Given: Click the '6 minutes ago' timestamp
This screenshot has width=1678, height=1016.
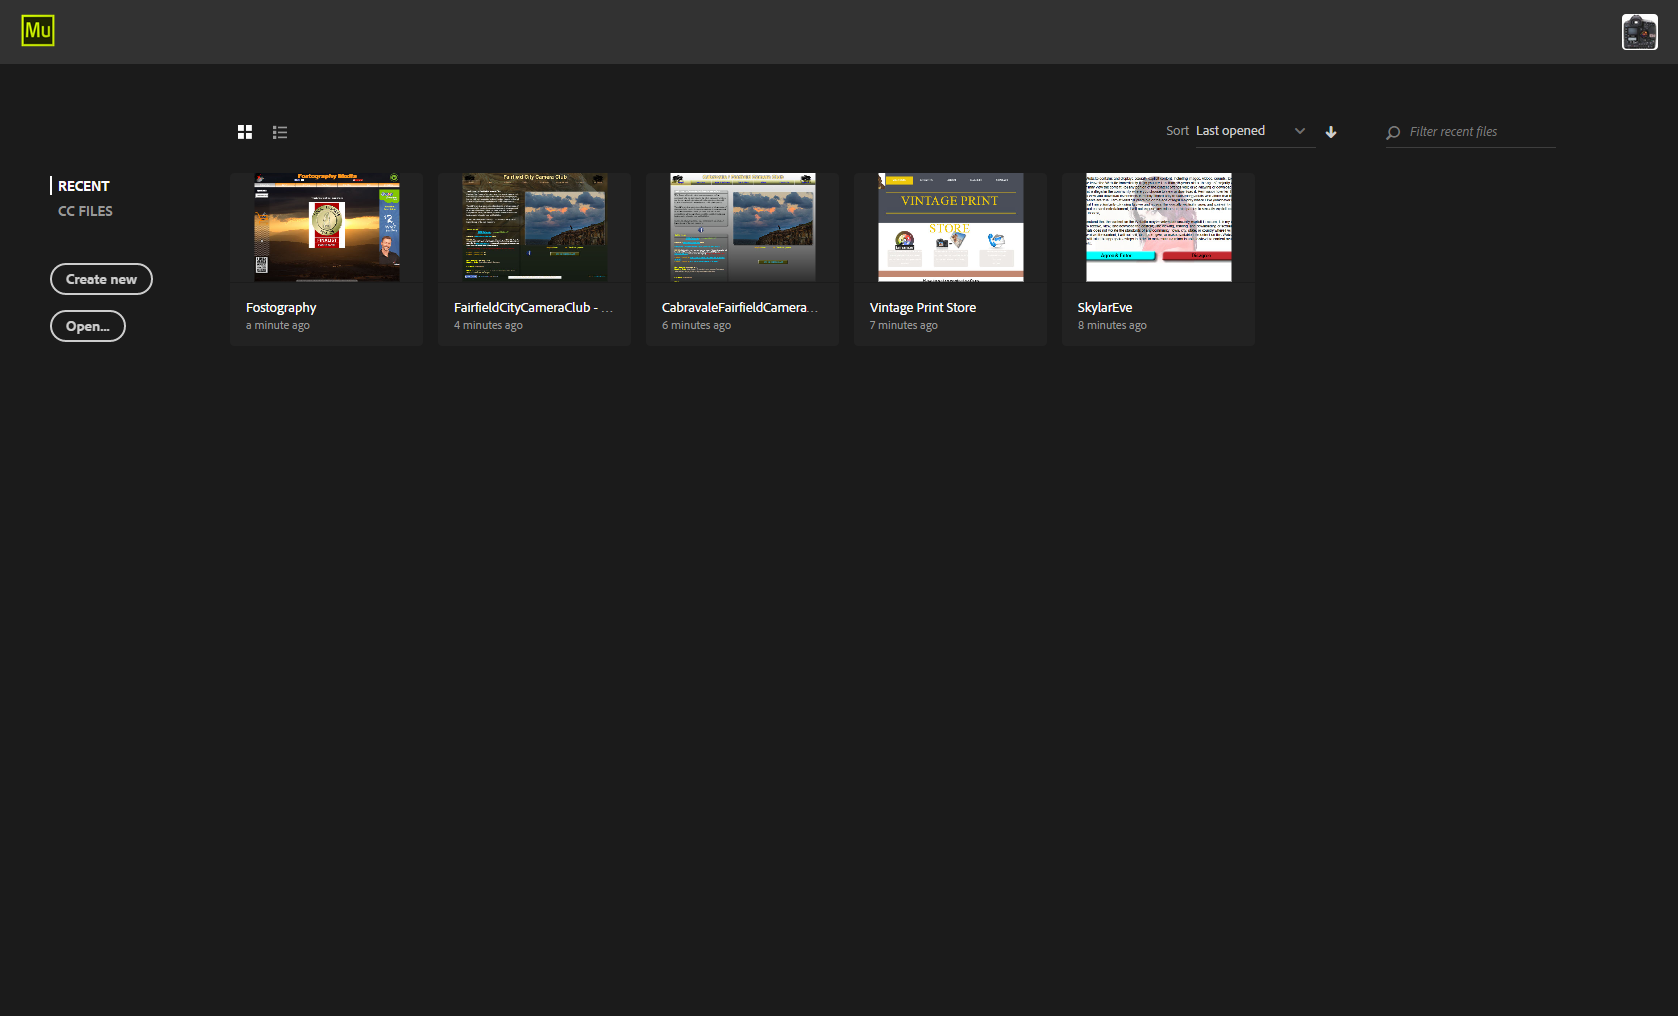Looking at the screenshot, I should pyautogui.click(x=696, y=326).
